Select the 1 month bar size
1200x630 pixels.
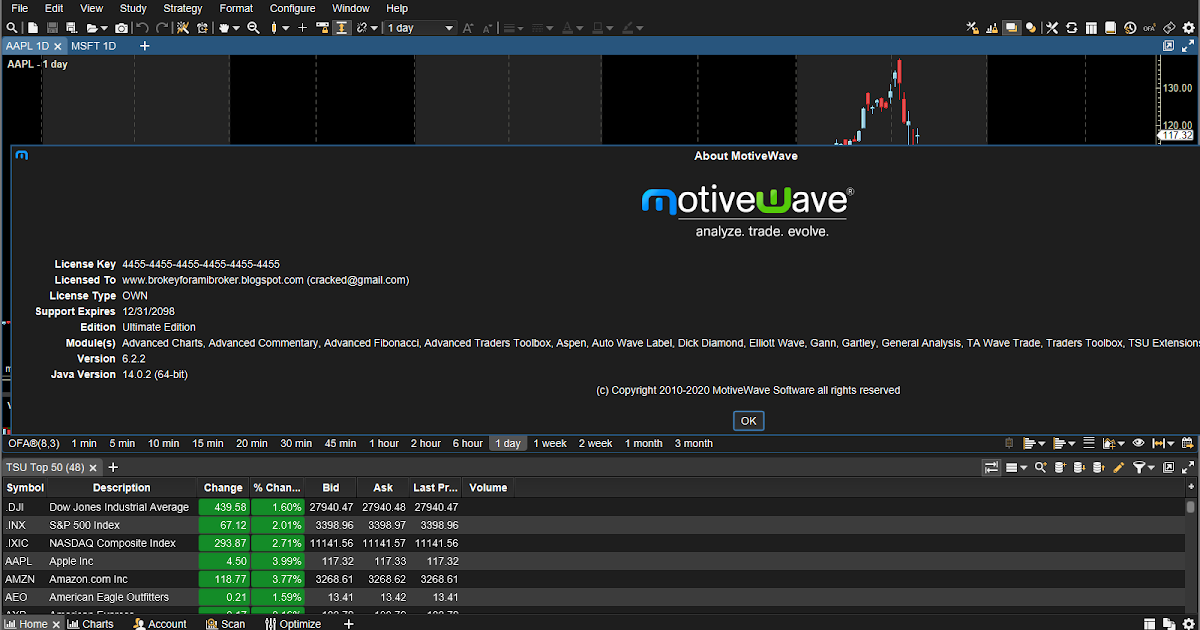coord(644,443)
